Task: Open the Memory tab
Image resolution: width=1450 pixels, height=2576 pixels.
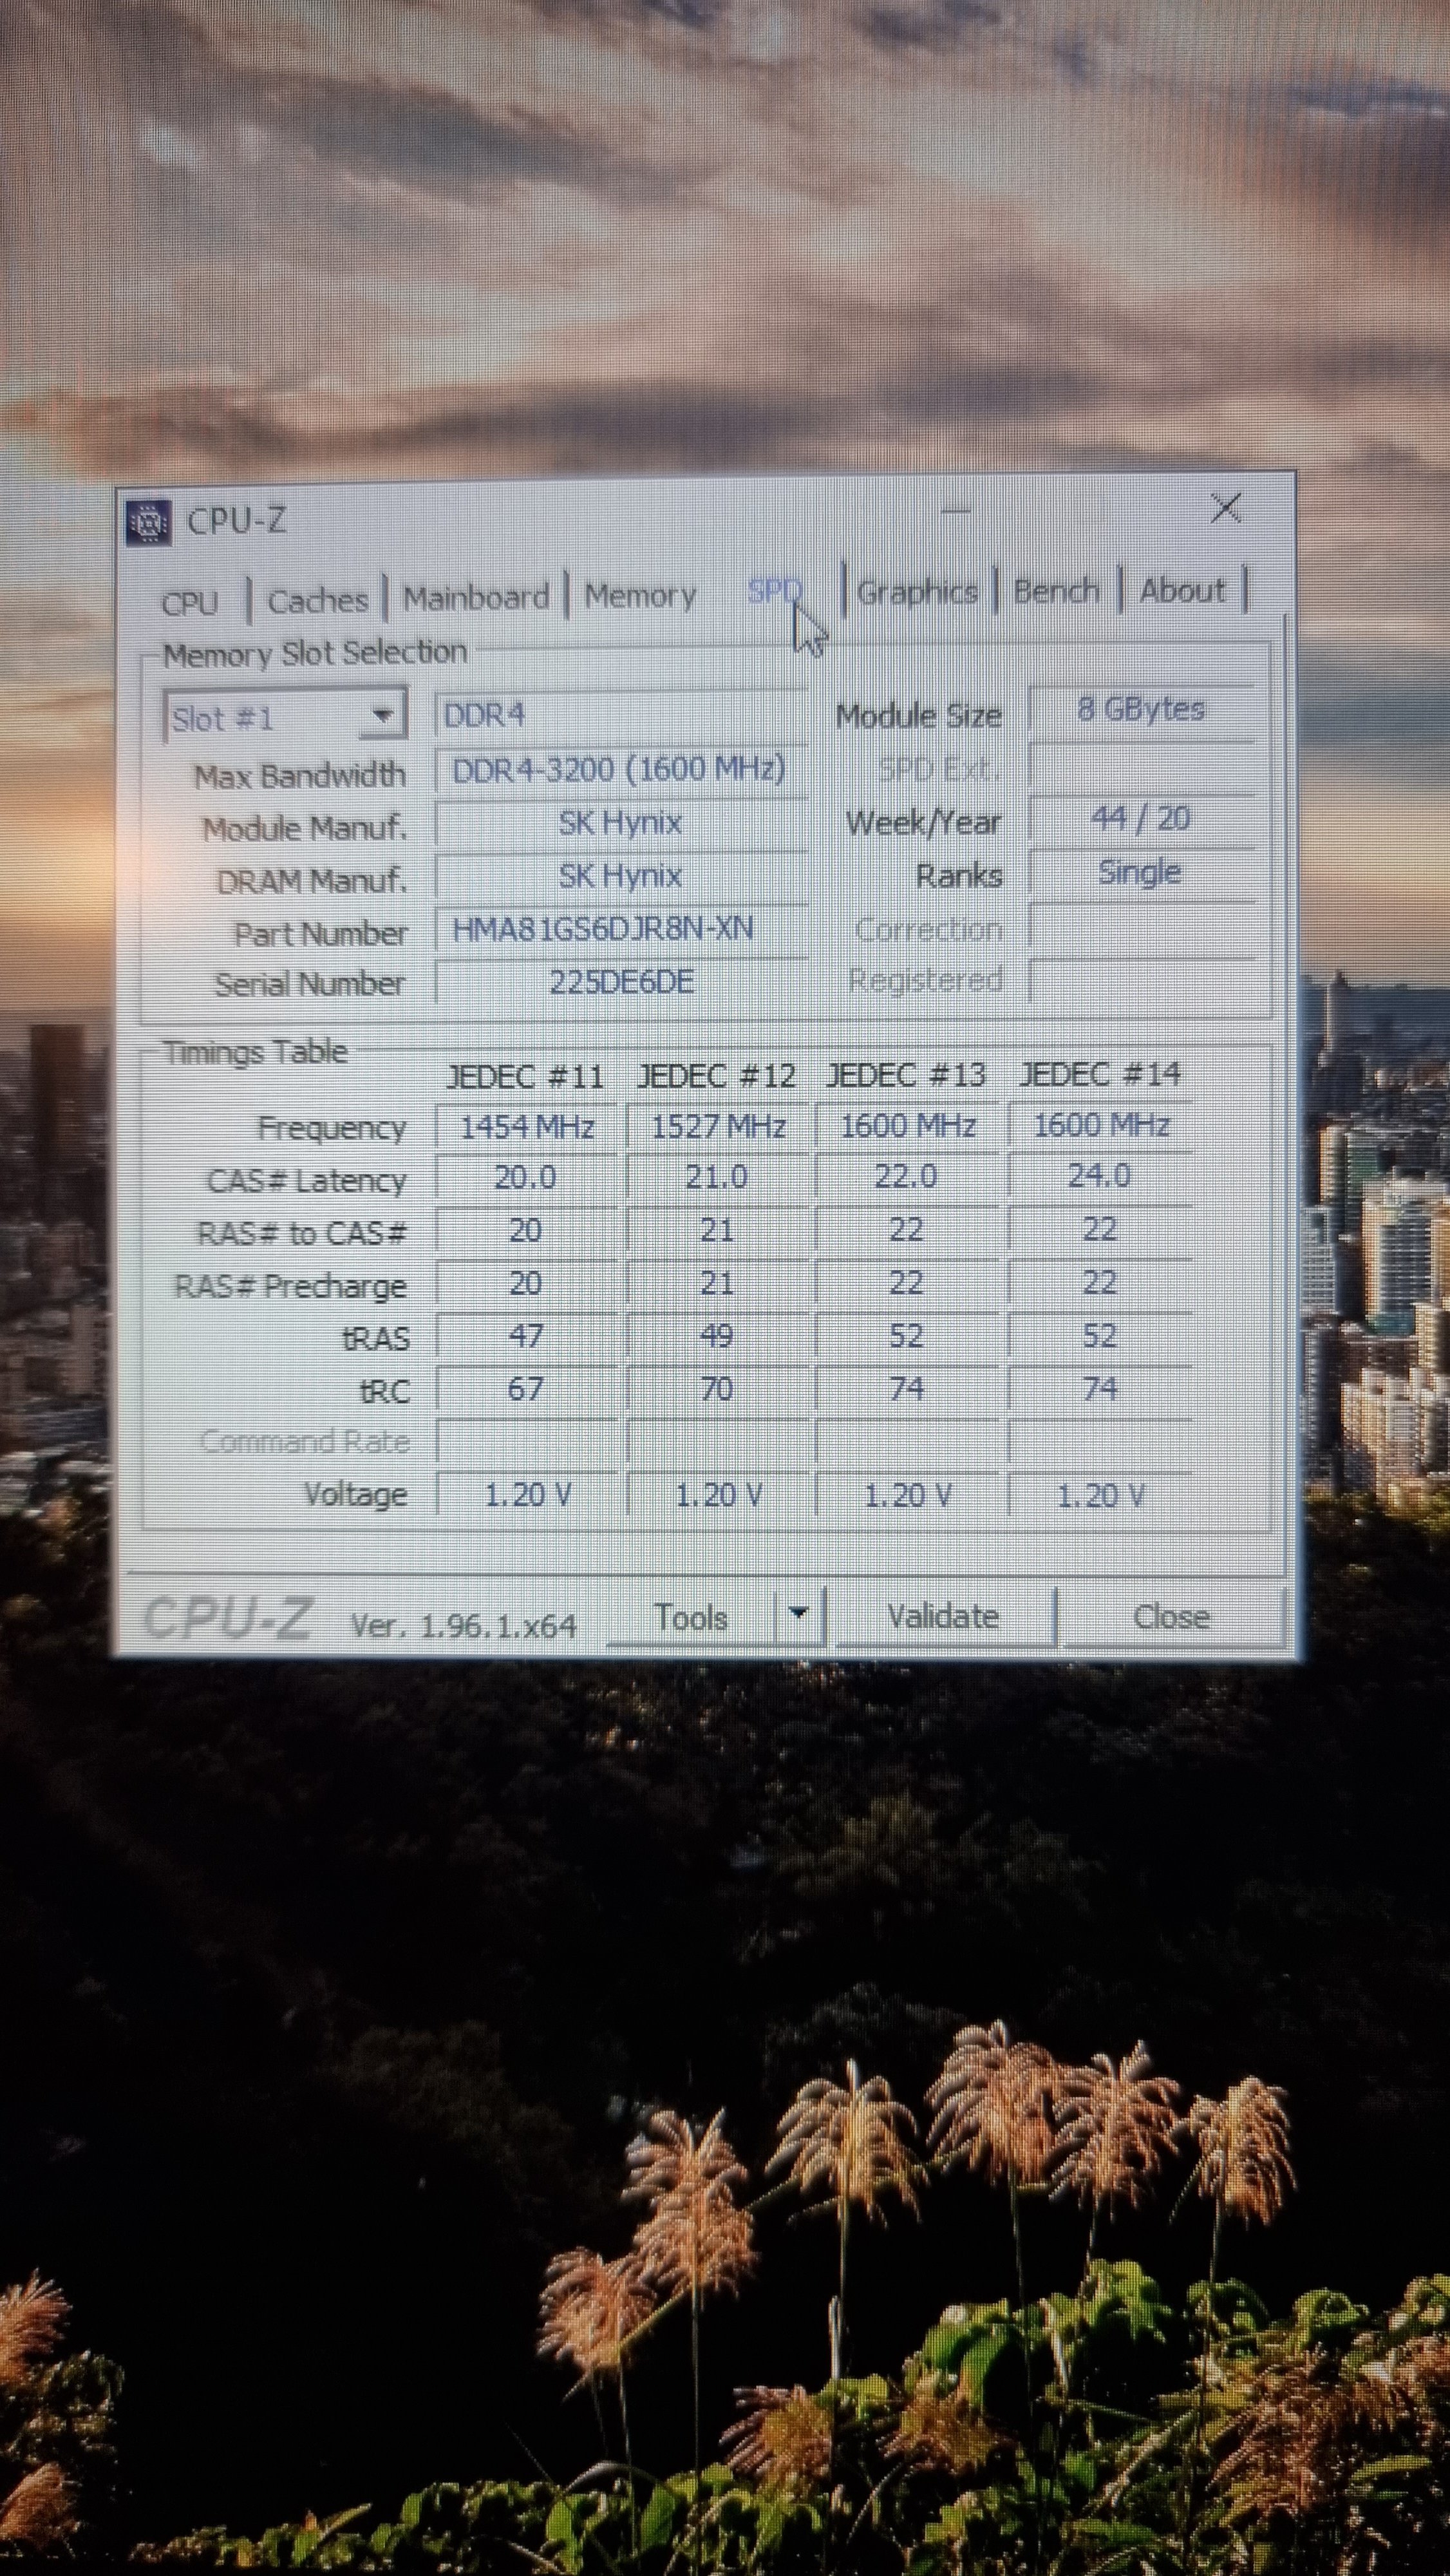Action: (x=640, y=596)
